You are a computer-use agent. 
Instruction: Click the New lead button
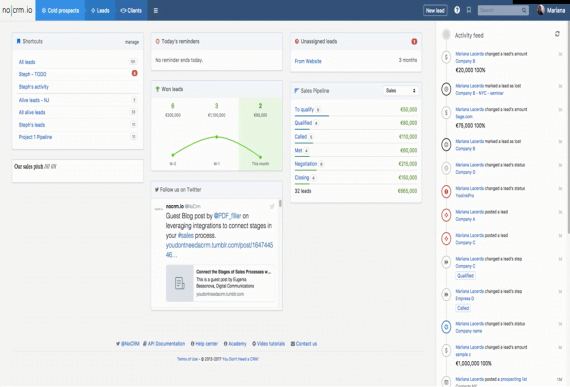435,11
